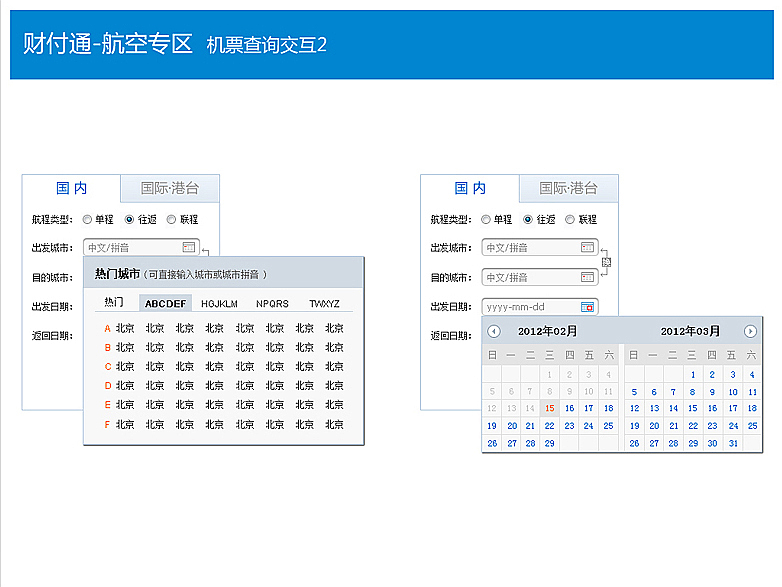Select February 22 in calendar
The width and height of the screenshot is (782, 587).
tap(550, 426)
